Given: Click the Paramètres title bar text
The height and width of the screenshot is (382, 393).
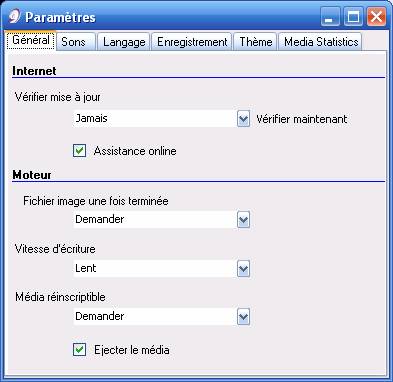Looking at the screenshot, I should point(60,17).
